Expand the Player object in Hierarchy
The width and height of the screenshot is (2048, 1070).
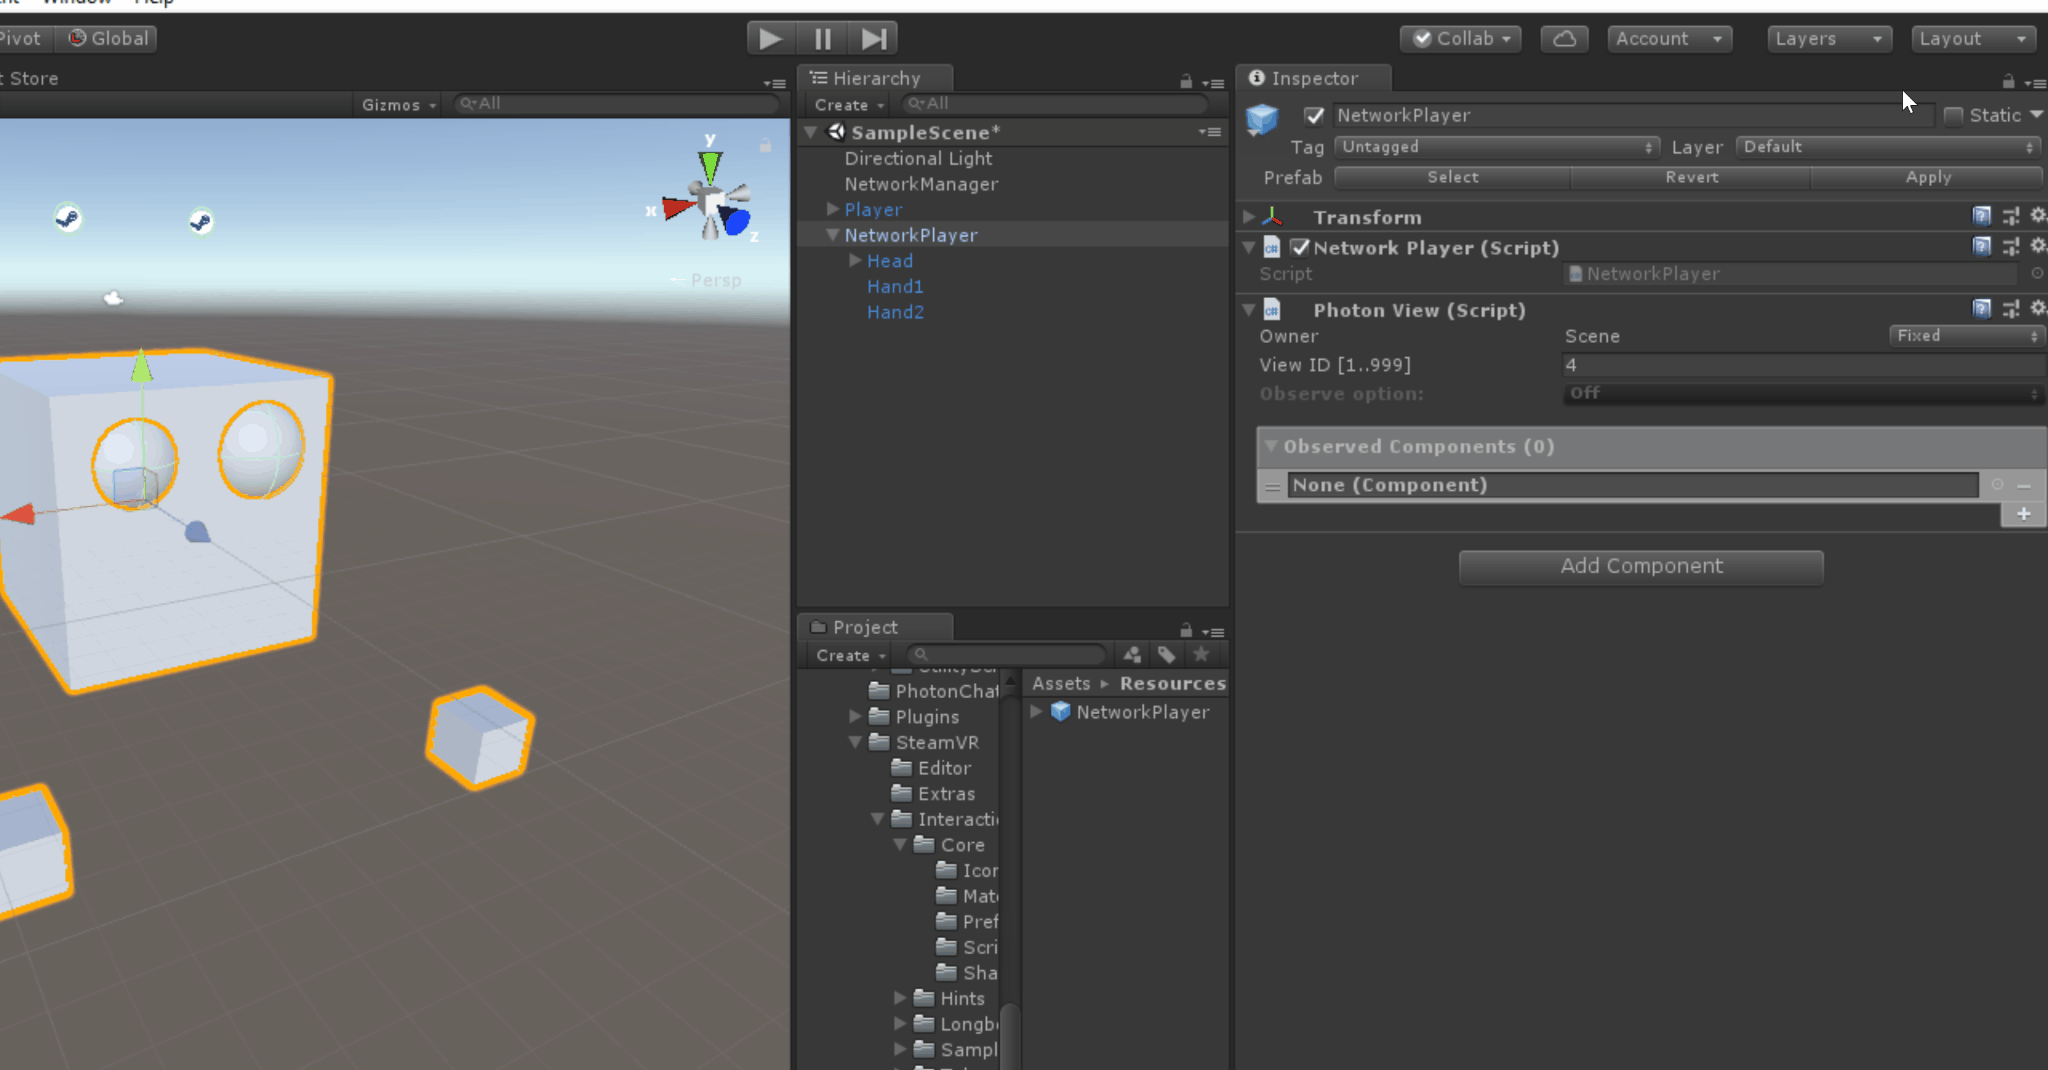click(x=832, y=209)
